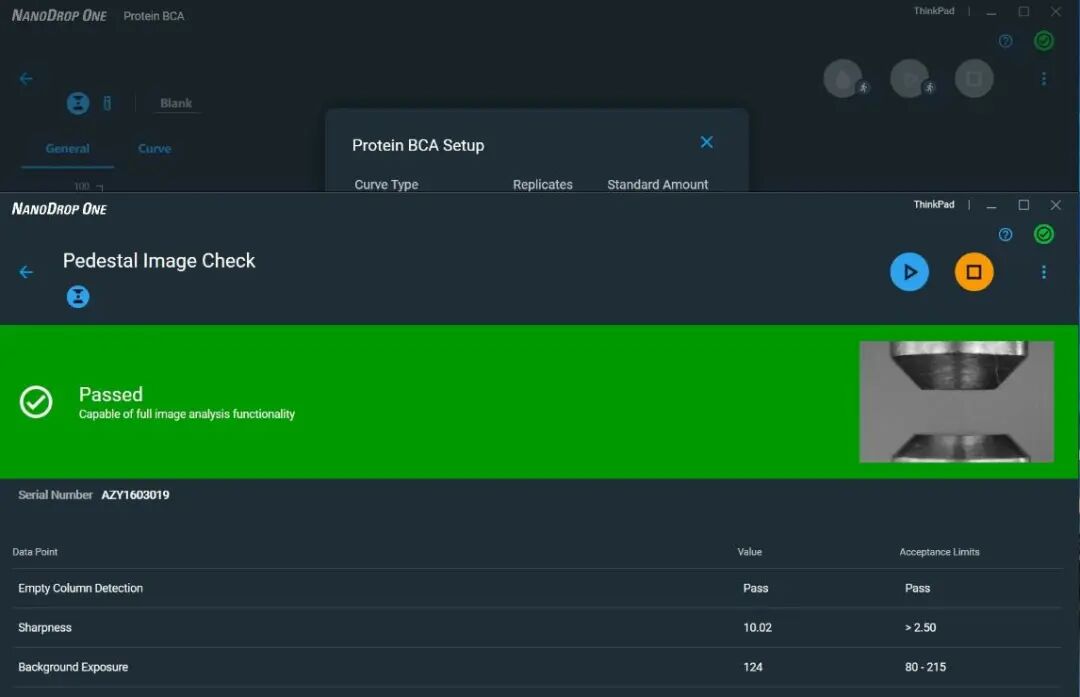Image resolution: width=1080 pixels, height=697 pixels.
Task: Click the Empty Column Detection row label
Action: coord(81,588)
